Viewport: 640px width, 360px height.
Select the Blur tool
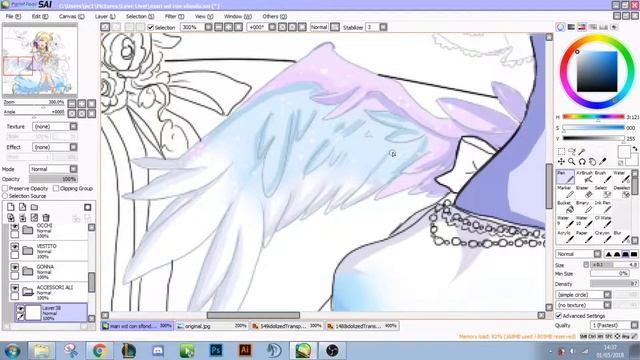tap(622, 237)
